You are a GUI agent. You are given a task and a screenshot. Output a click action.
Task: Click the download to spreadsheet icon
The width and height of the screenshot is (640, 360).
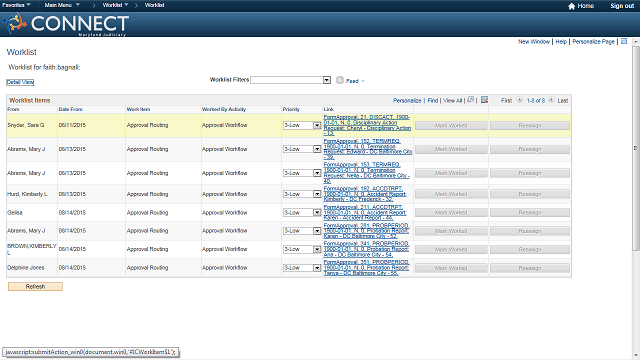pyautogui.click(x=484, y=100)
